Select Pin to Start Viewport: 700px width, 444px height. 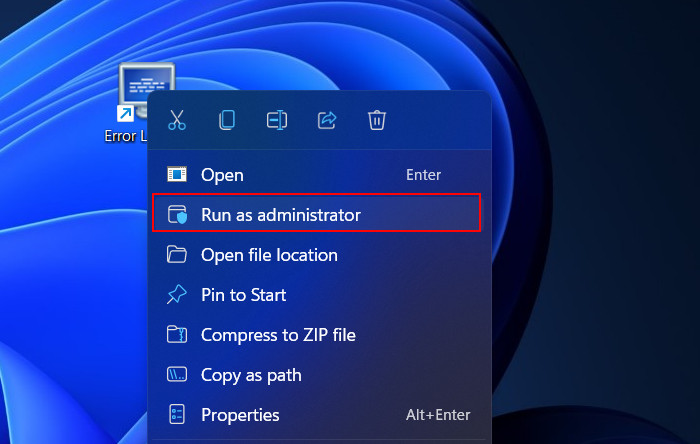[x=317, y=295]
